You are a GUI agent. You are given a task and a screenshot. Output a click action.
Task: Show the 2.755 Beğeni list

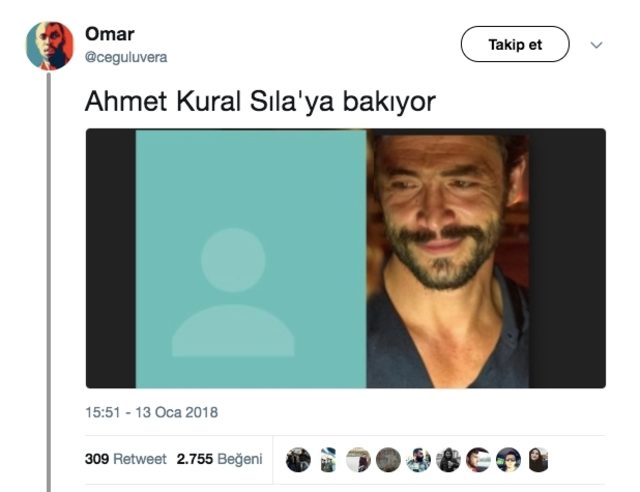pos(220,459)
